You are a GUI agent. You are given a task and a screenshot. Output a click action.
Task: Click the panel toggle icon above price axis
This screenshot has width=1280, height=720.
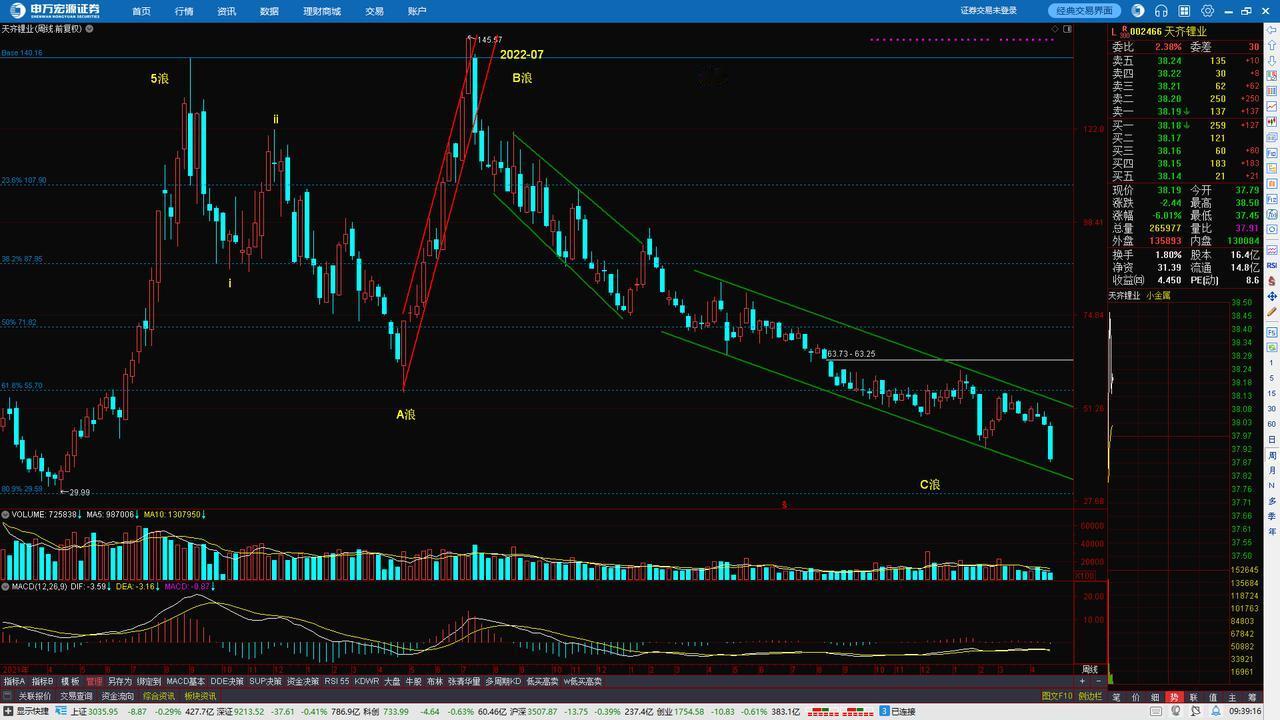pyautogui.click(x=1068, y=29)
